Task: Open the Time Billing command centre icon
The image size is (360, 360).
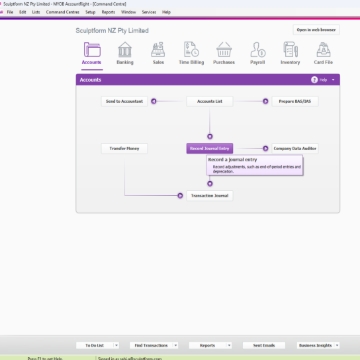Action: (191, 50)
